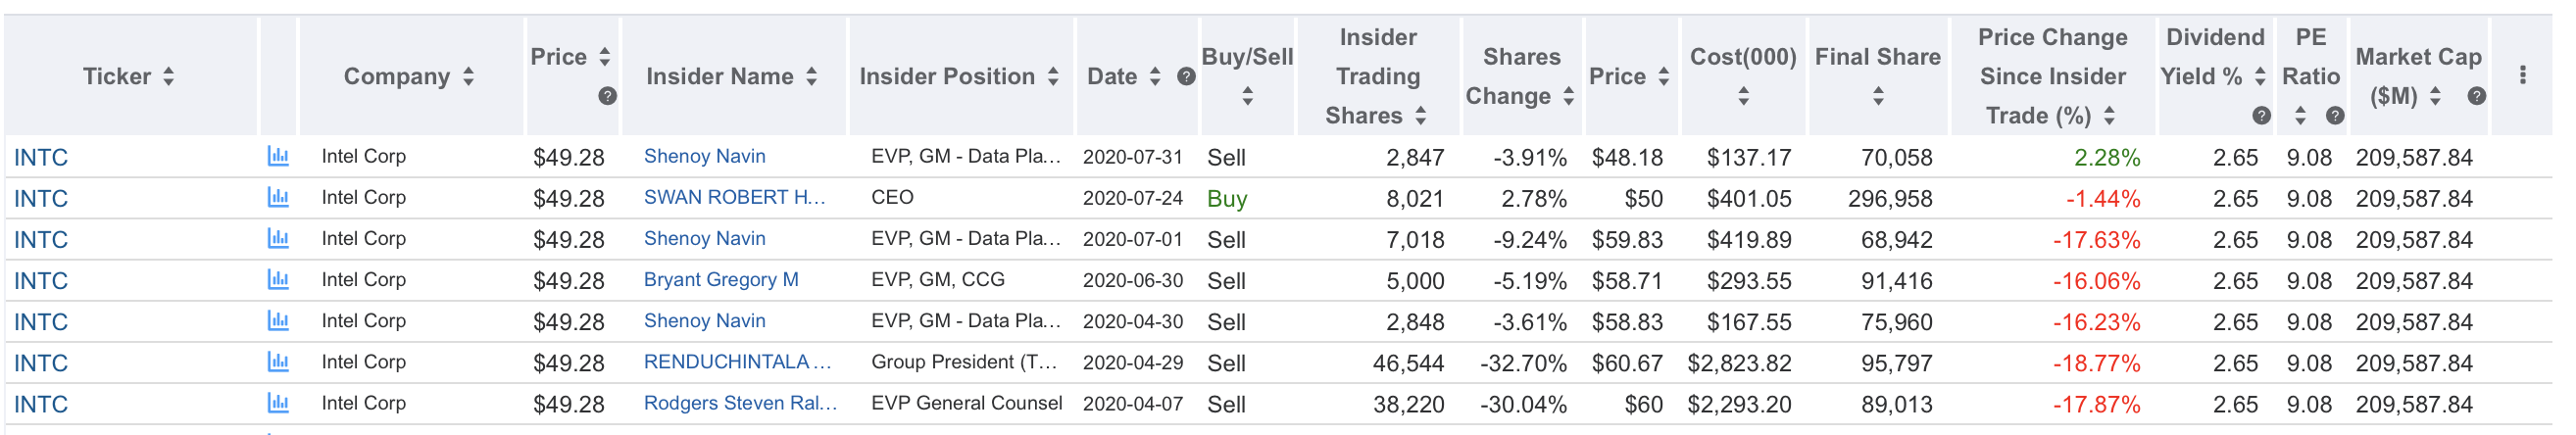The image size is (2576, 435).
Task: Open SWAN ROBERT insider profile link
Action: pos(734,197)
